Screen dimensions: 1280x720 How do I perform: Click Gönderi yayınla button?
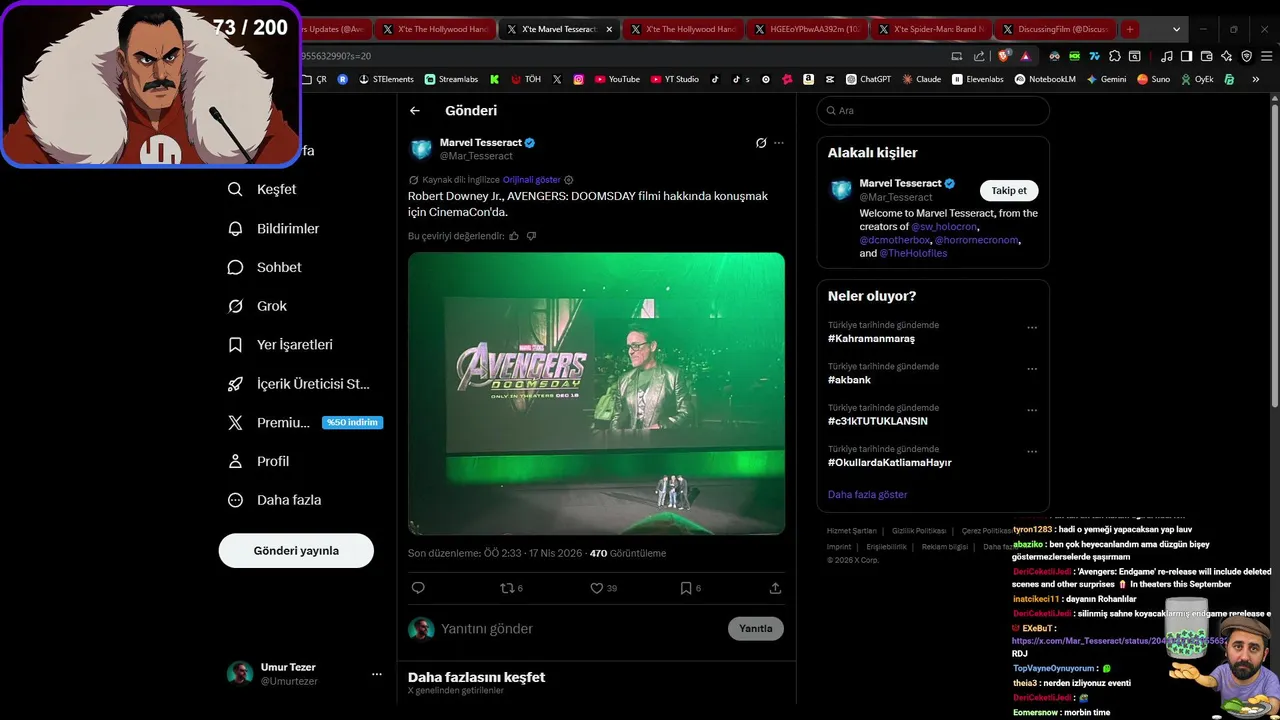(x=296, y=551)
